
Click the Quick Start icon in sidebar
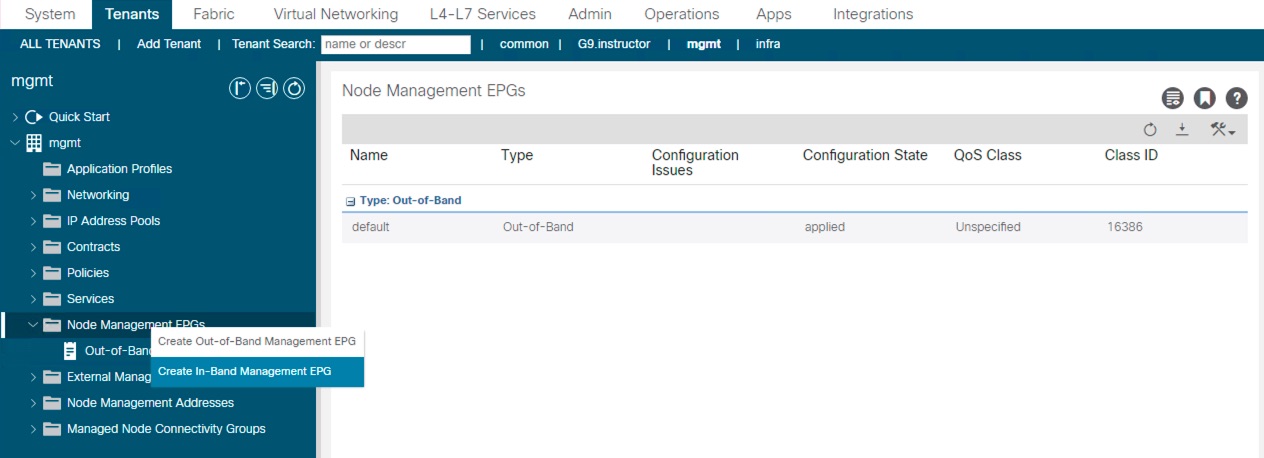point(34,117)
